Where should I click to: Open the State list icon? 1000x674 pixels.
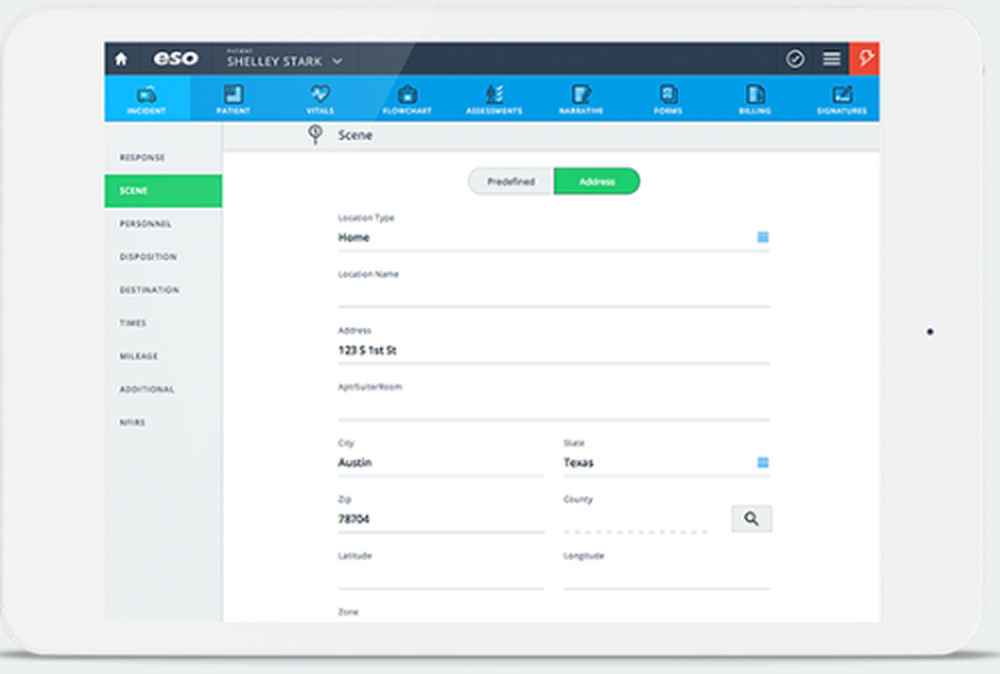pos(763,462)
